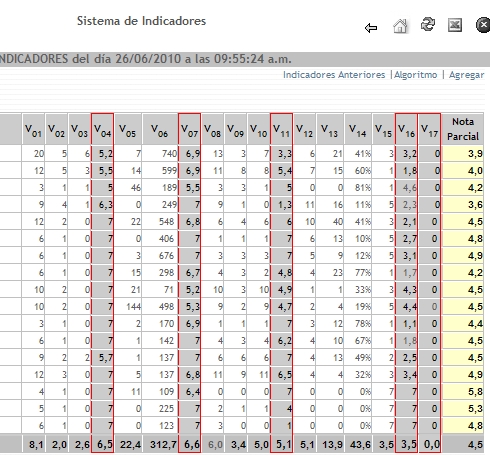Select the 81% cell in V14 column
Viewport: 490px width, 459px height.
click(358, 187)
